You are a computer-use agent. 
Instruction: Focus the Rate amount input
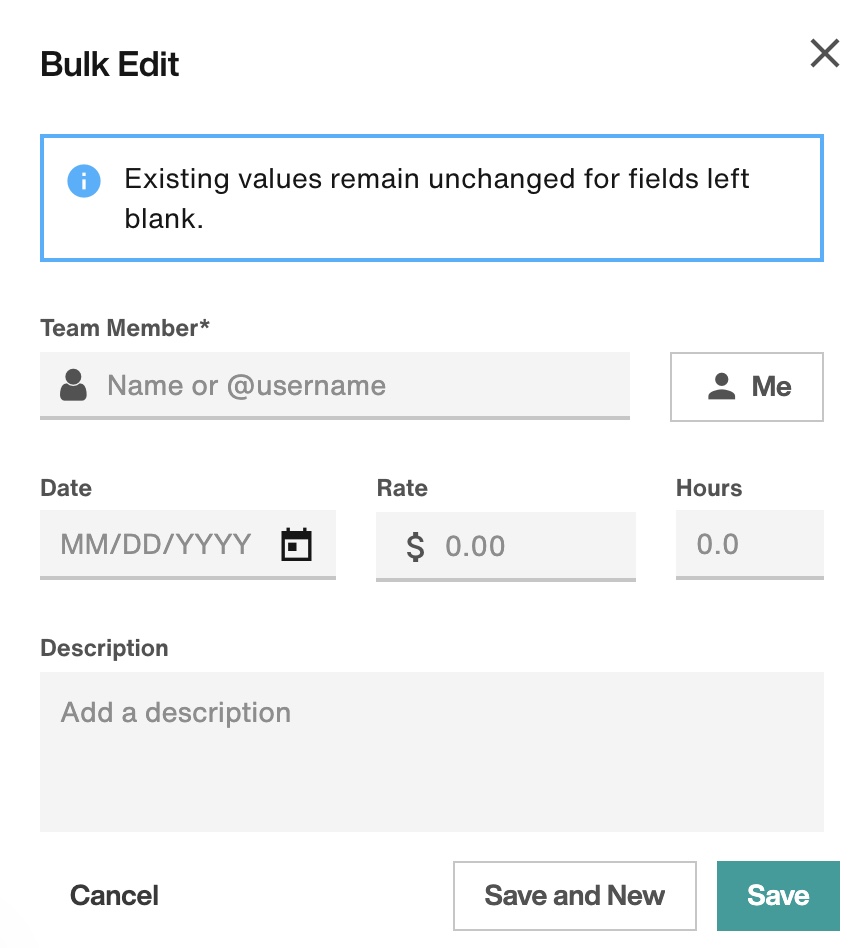tap(530, 546)
